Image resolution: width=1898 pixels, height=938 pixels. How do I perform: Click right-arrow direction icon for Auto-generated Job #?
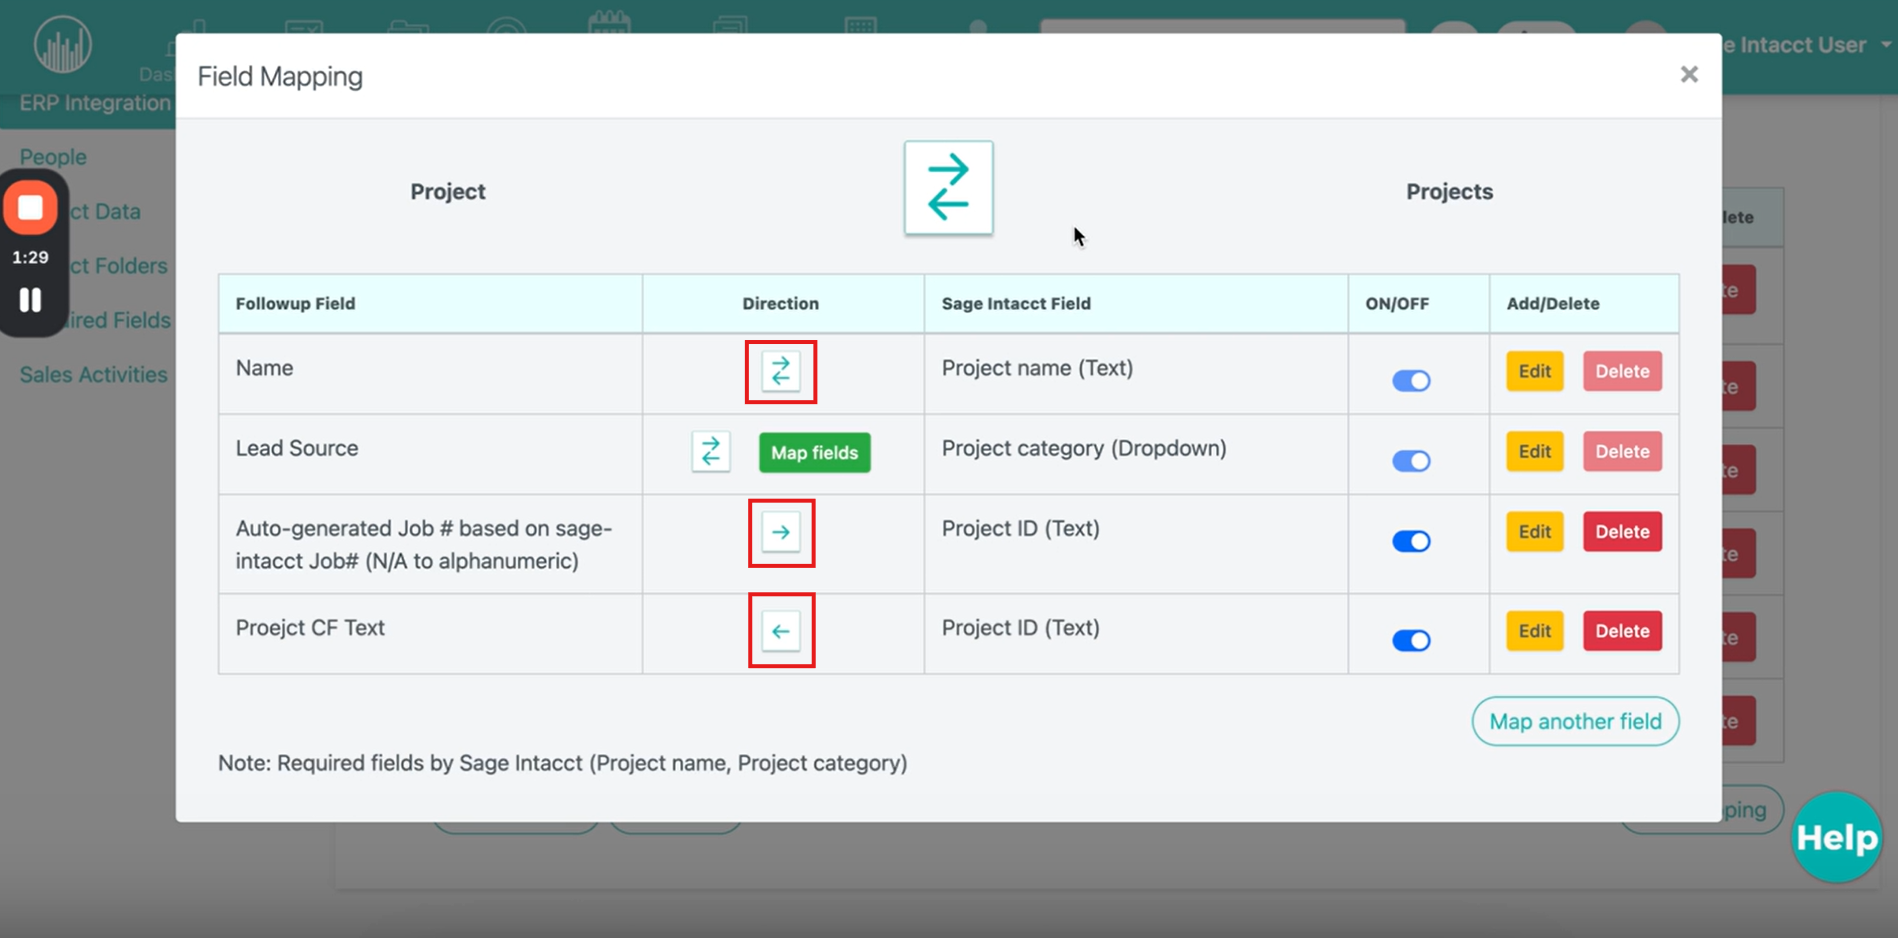(x=781, y=532)
